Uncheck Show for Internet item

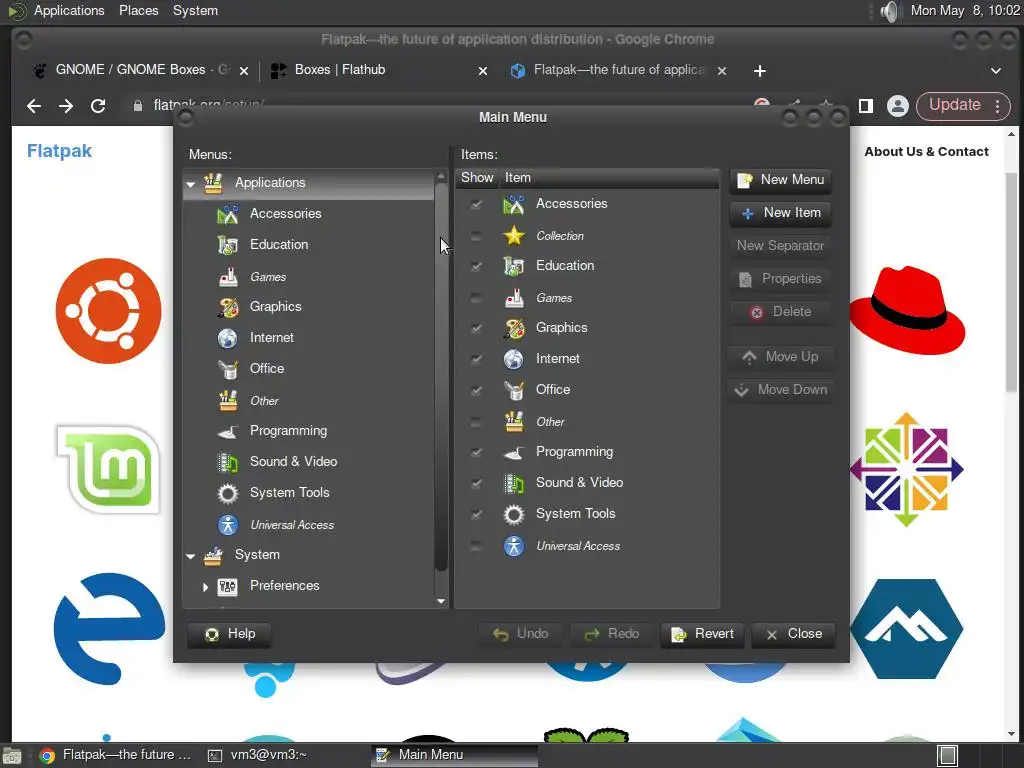pyautogui.click(x=476, y=359)
